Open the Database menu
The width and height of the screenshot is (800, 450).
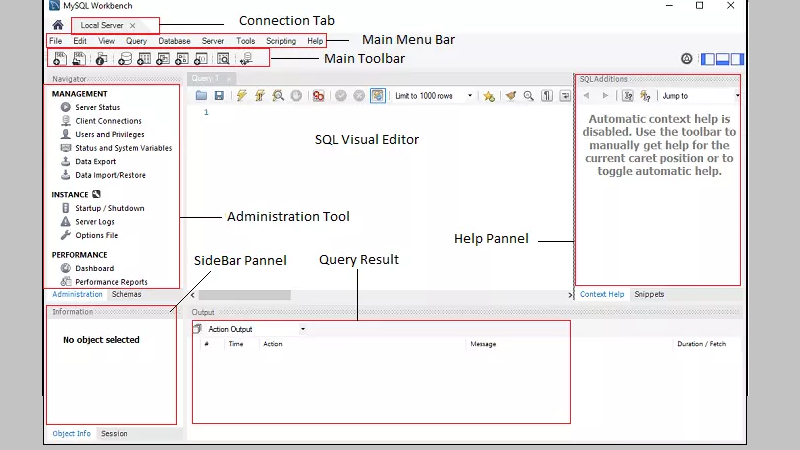pyautogui.click(x=174, y=41)
